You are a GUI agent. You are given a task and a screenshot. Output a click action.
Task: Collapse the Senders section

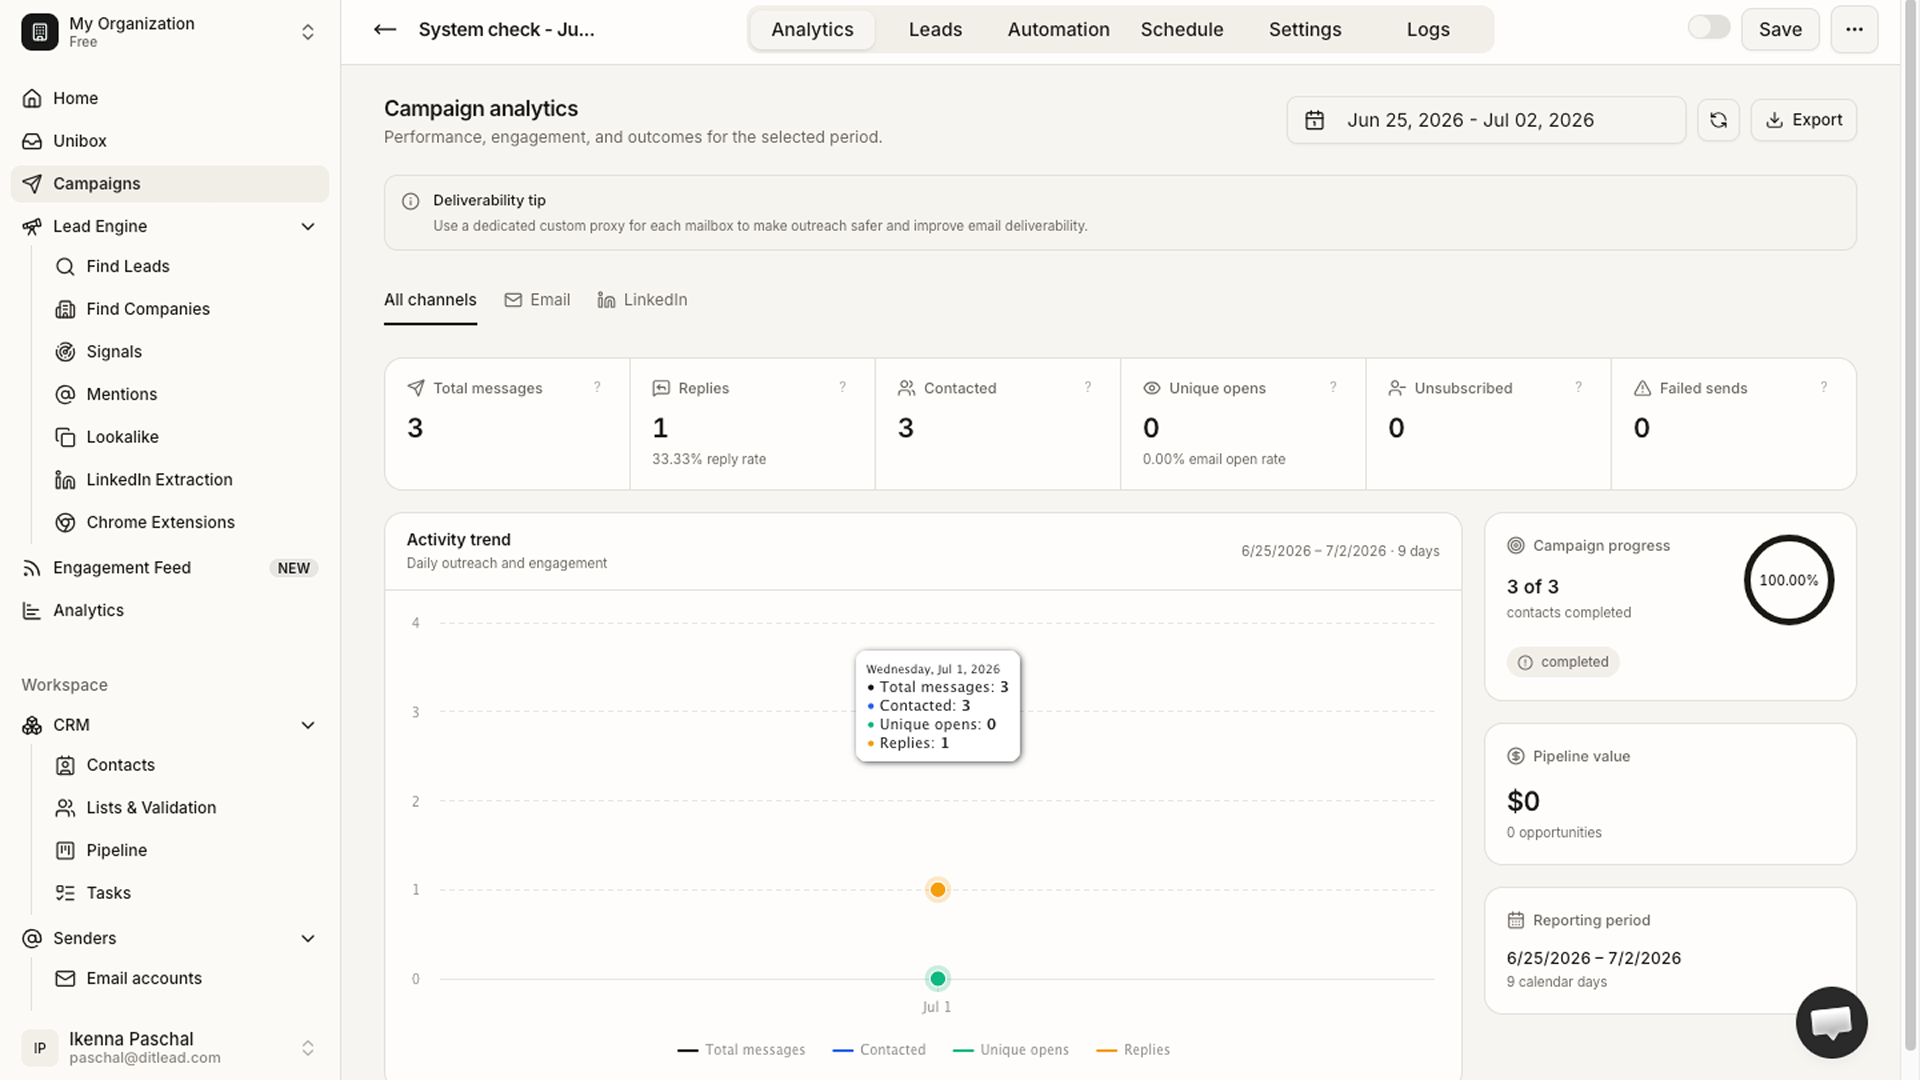coord(308,938)
